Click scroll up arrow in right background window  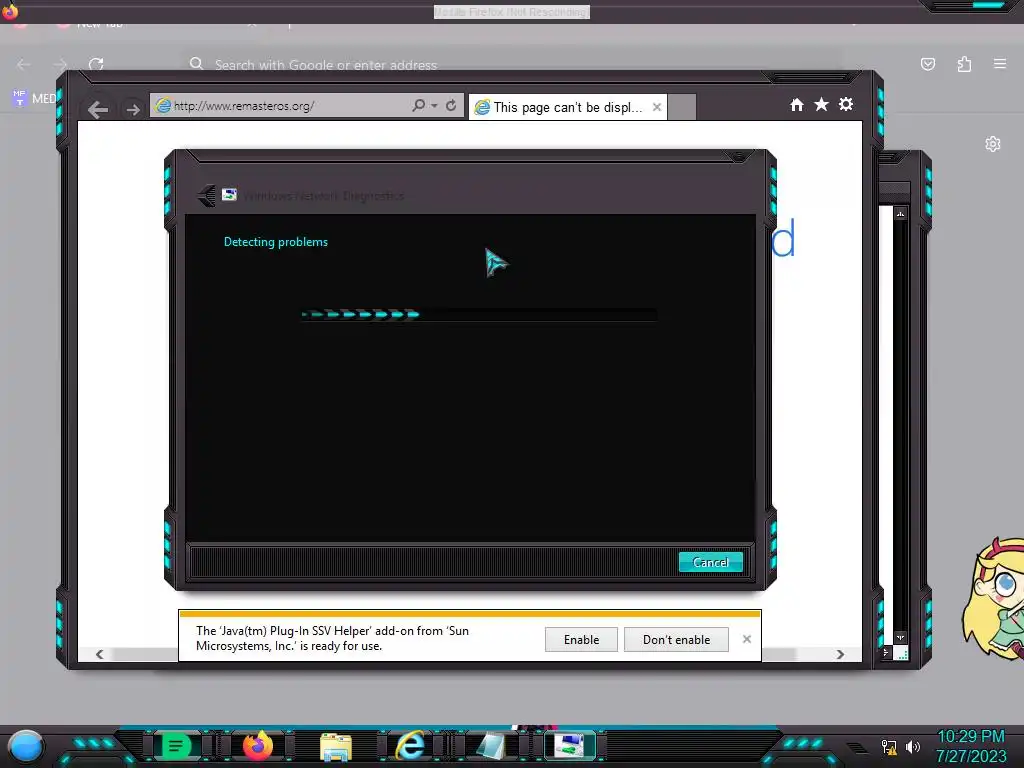(x=901, y=214)
